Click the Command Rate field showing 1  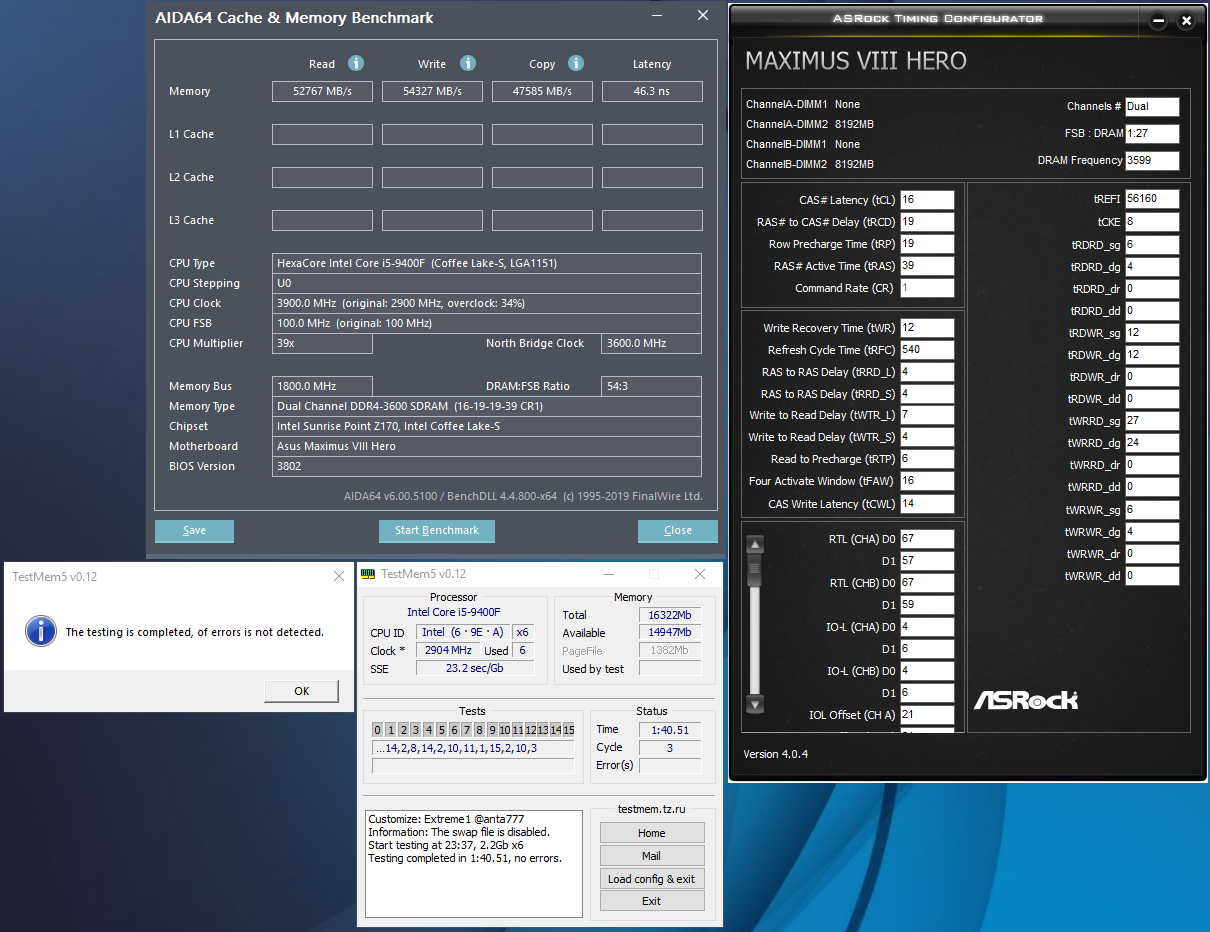pyautogui.click(x=927, y=288)
